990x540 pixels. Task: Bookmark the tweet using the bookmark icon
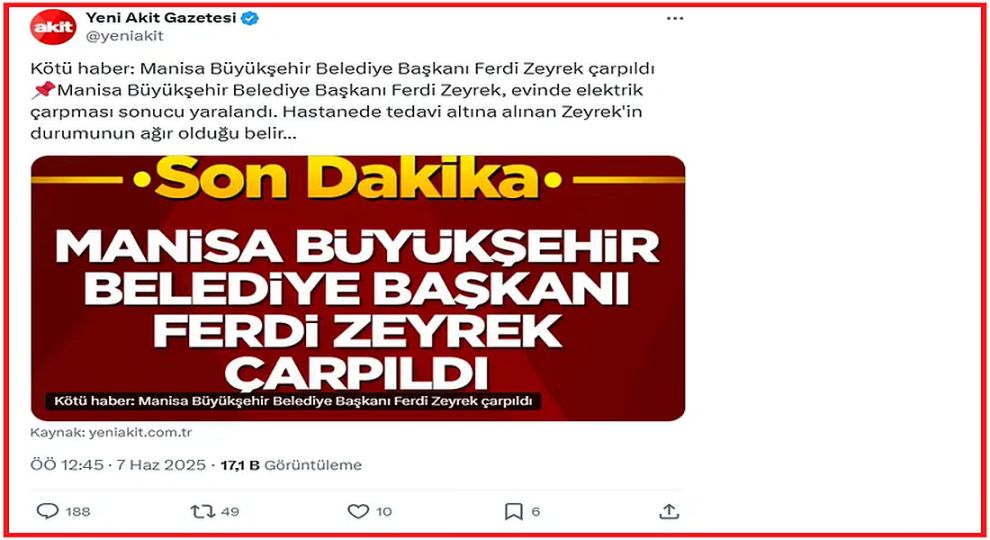(514, 511)
